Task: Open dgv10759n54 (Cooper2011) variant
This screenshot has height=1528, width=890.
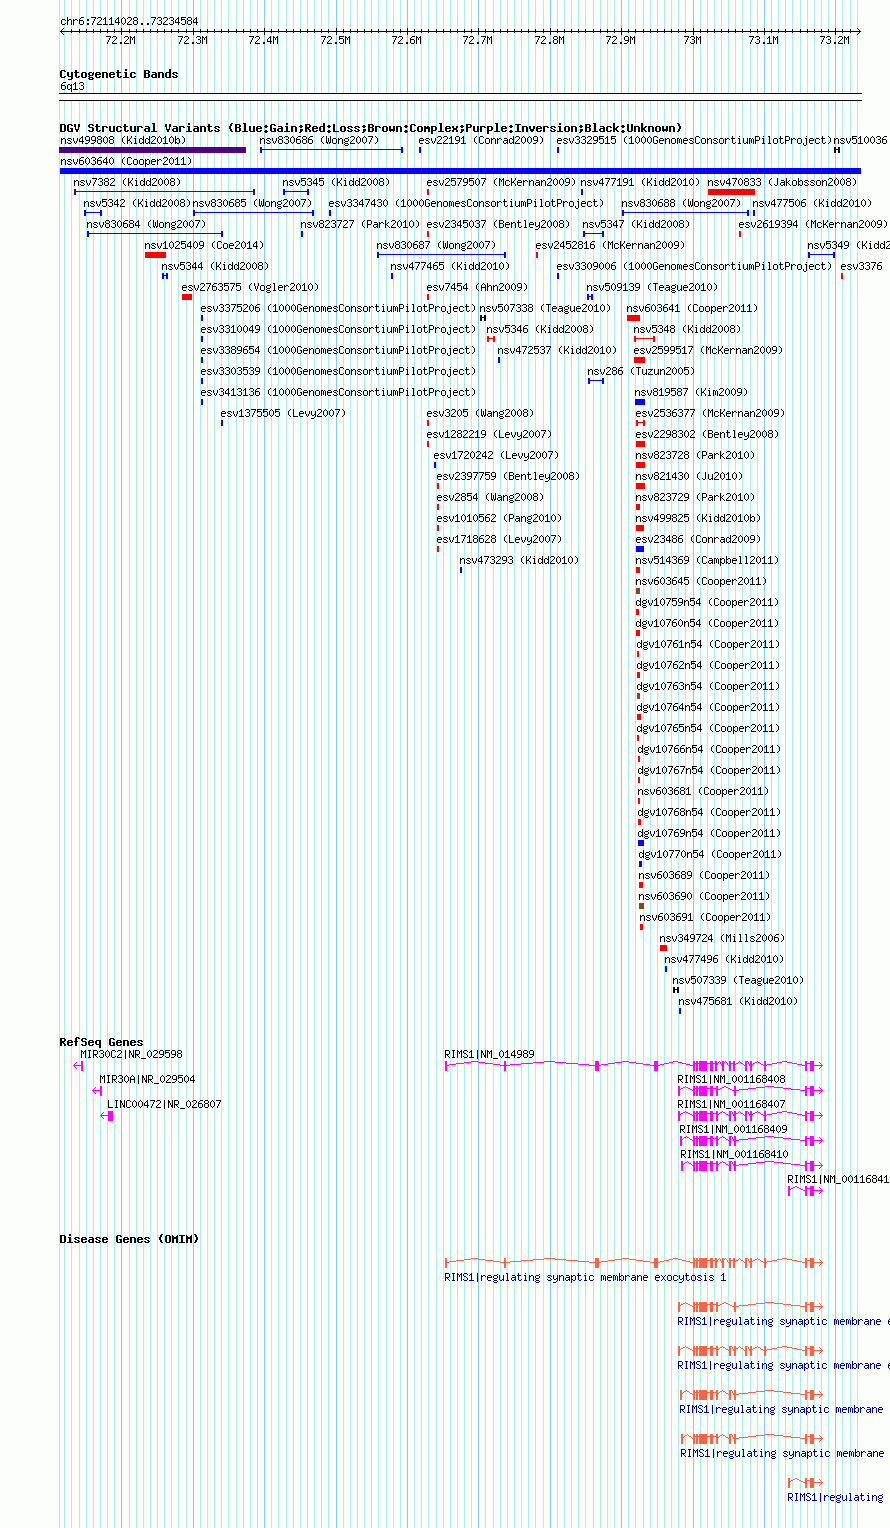Action: 707,602
